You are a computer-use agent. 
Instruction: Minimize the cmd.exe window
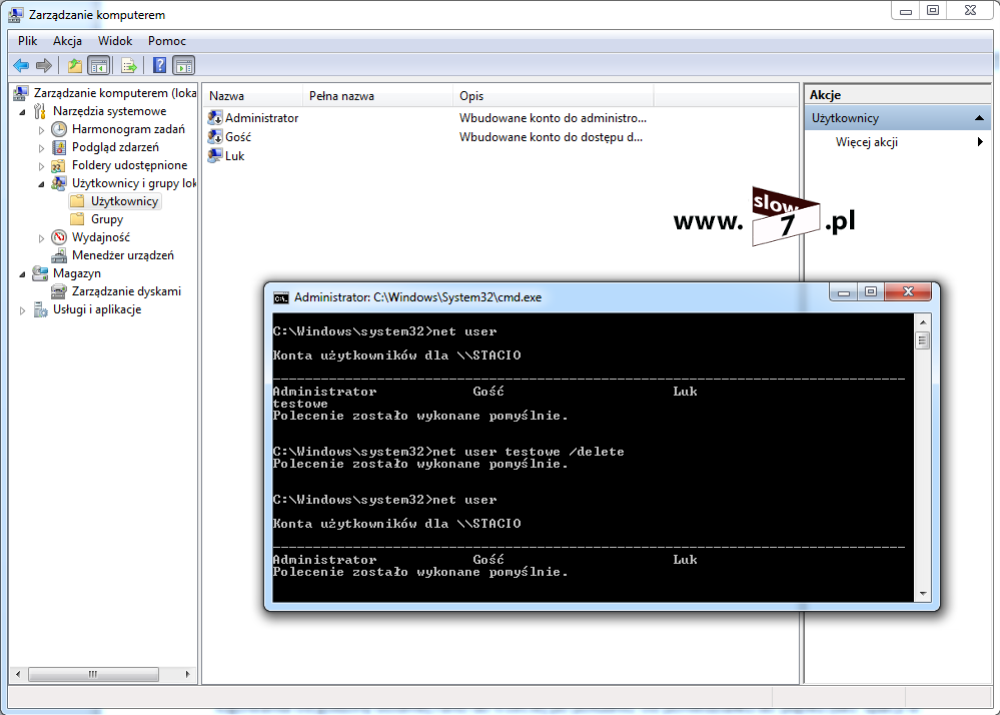(x=844, y=292)
